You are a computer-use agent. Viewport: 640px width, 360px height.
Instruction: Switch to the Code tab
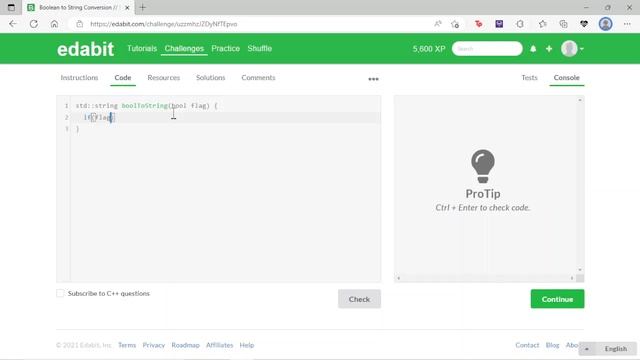click(123, 78)
